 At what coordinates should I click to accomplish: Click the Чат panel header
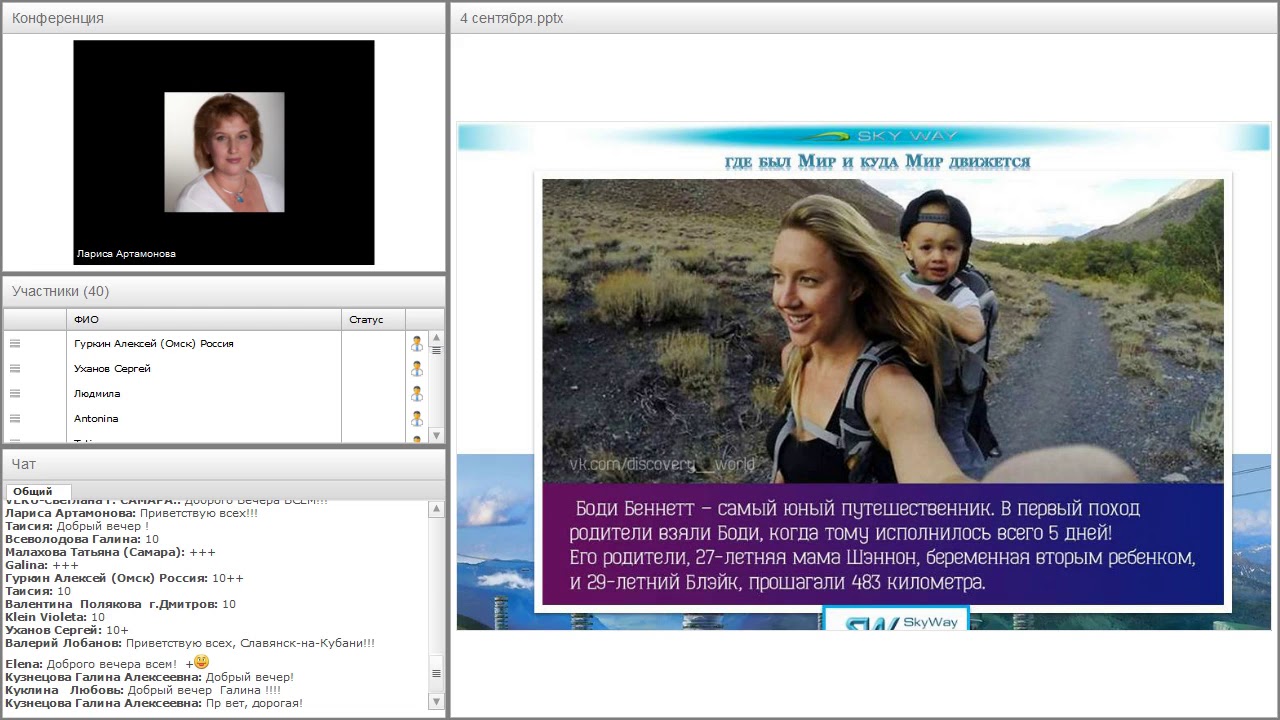(x=224, y=464)
